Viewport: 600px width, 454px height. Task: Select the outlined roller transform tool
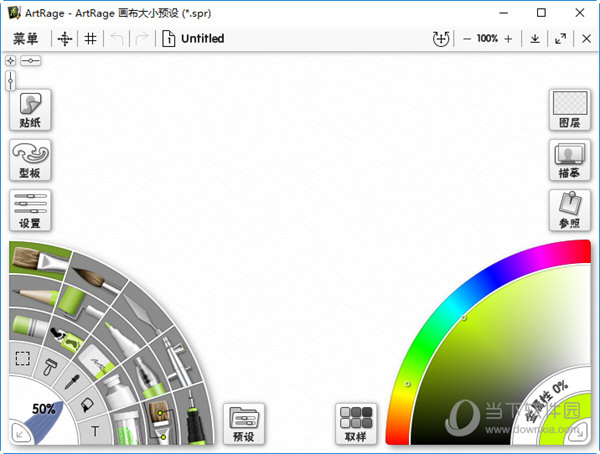(49, 367)
